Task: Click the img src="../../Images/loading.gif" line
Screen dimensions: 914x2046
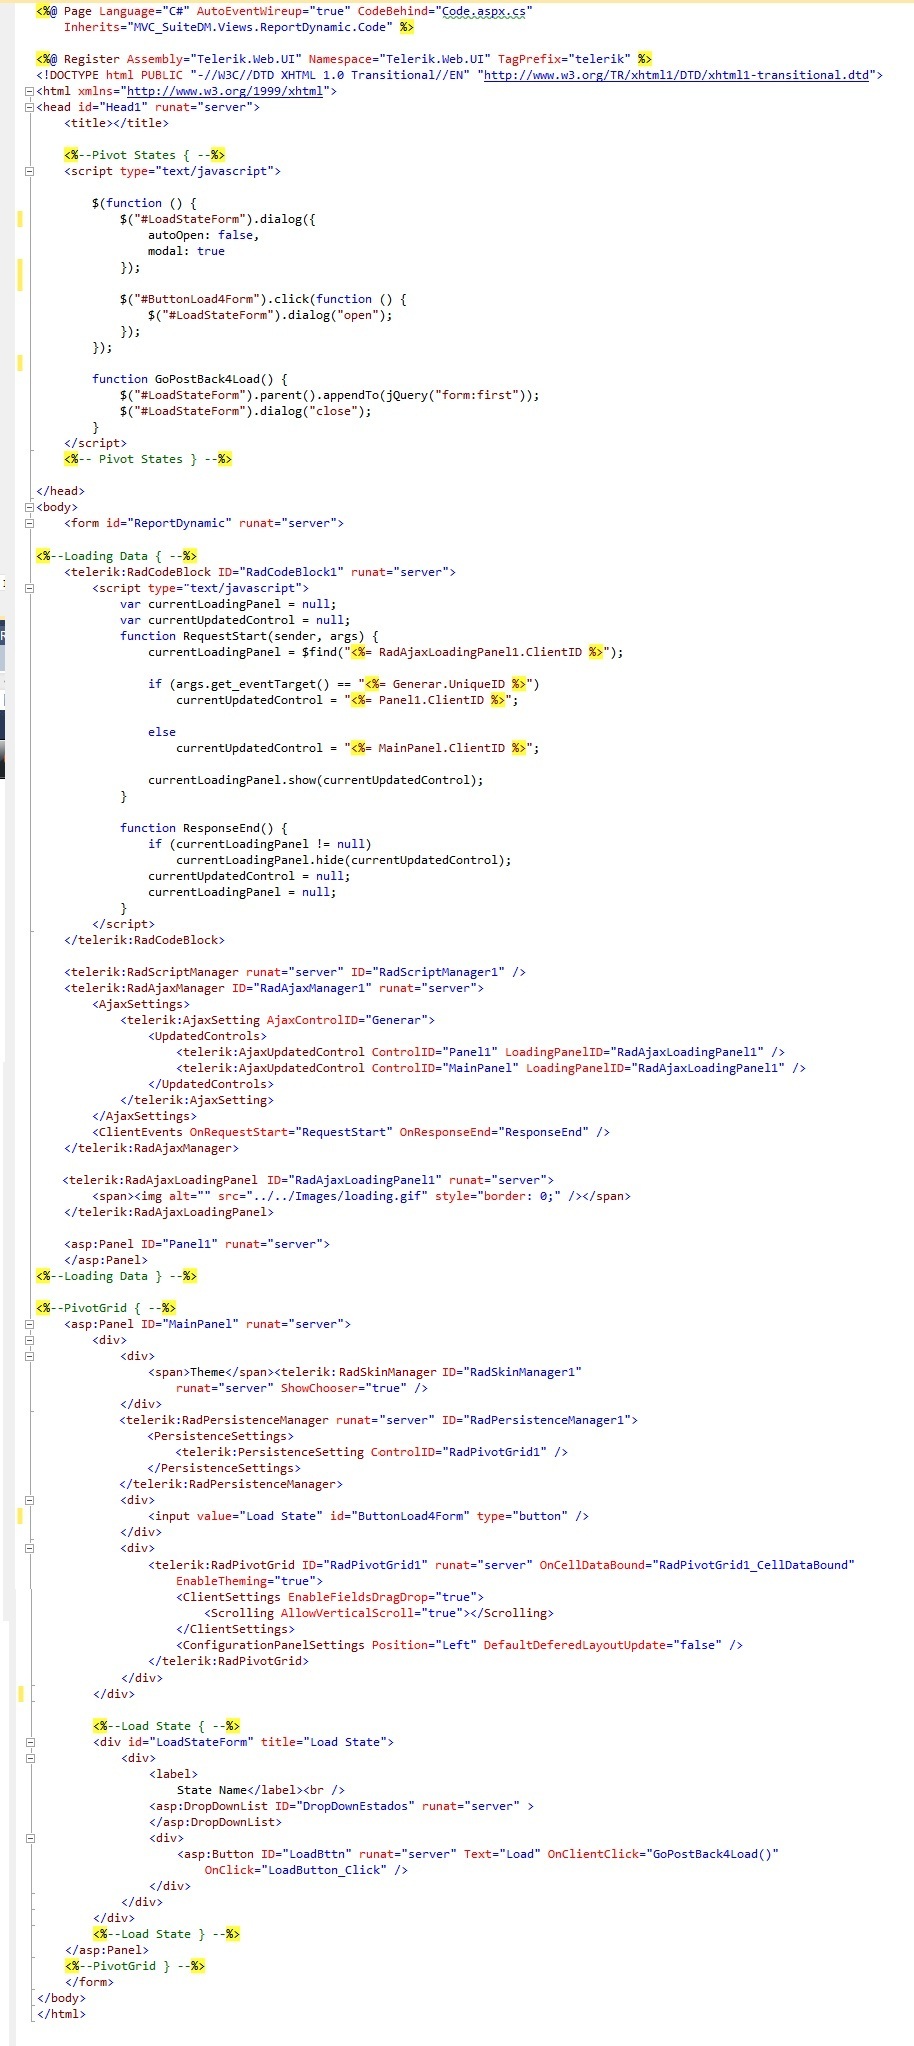Action: (362, 1196)
